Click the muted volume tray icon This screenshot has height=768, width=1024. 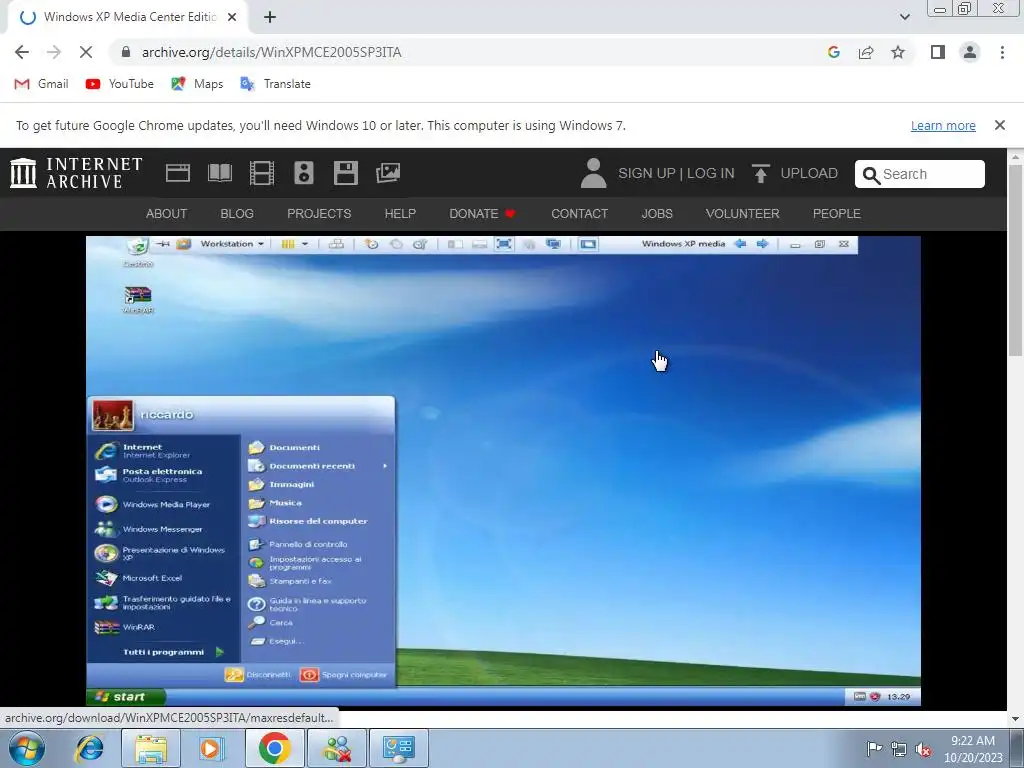[923, 749]
